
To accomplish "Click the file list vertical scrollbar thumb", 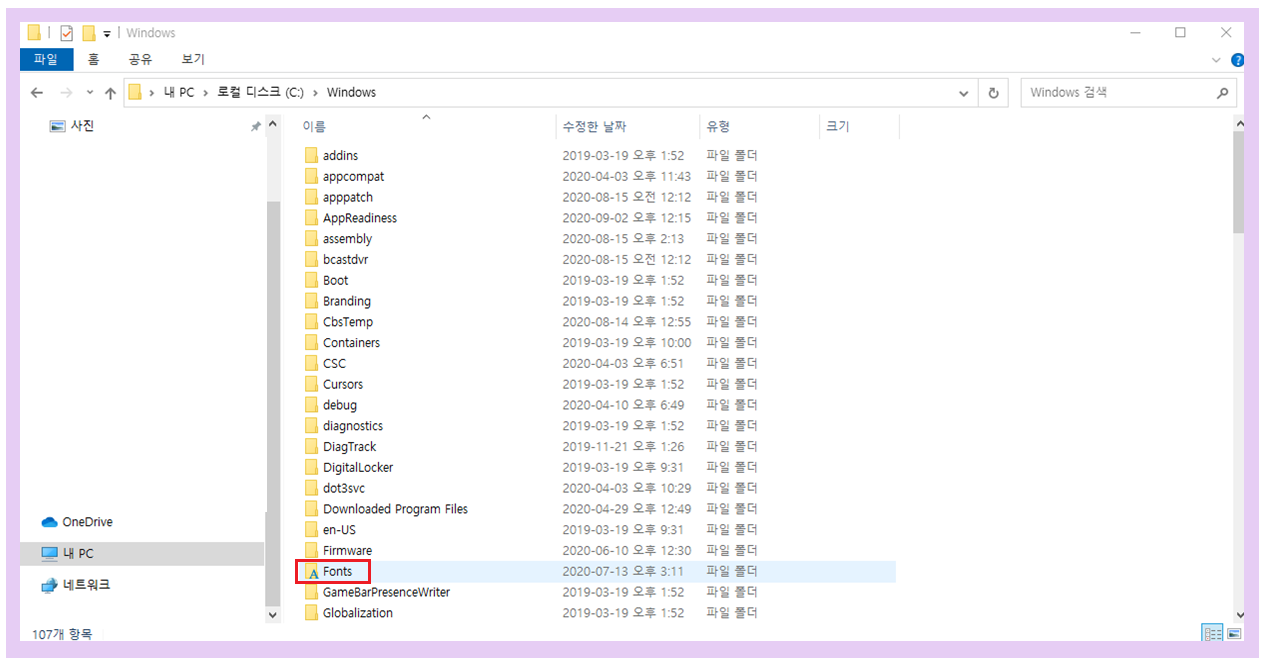I will (1238, 182).
